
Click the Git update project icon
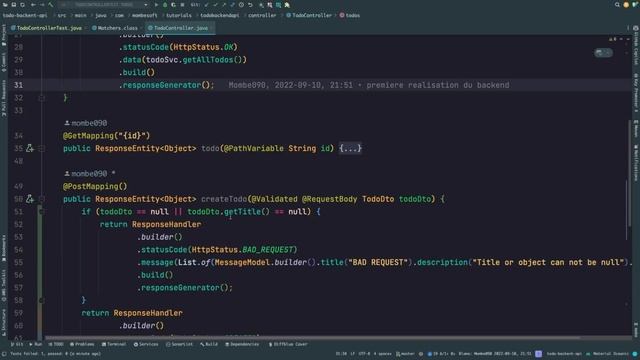(207, 4)
